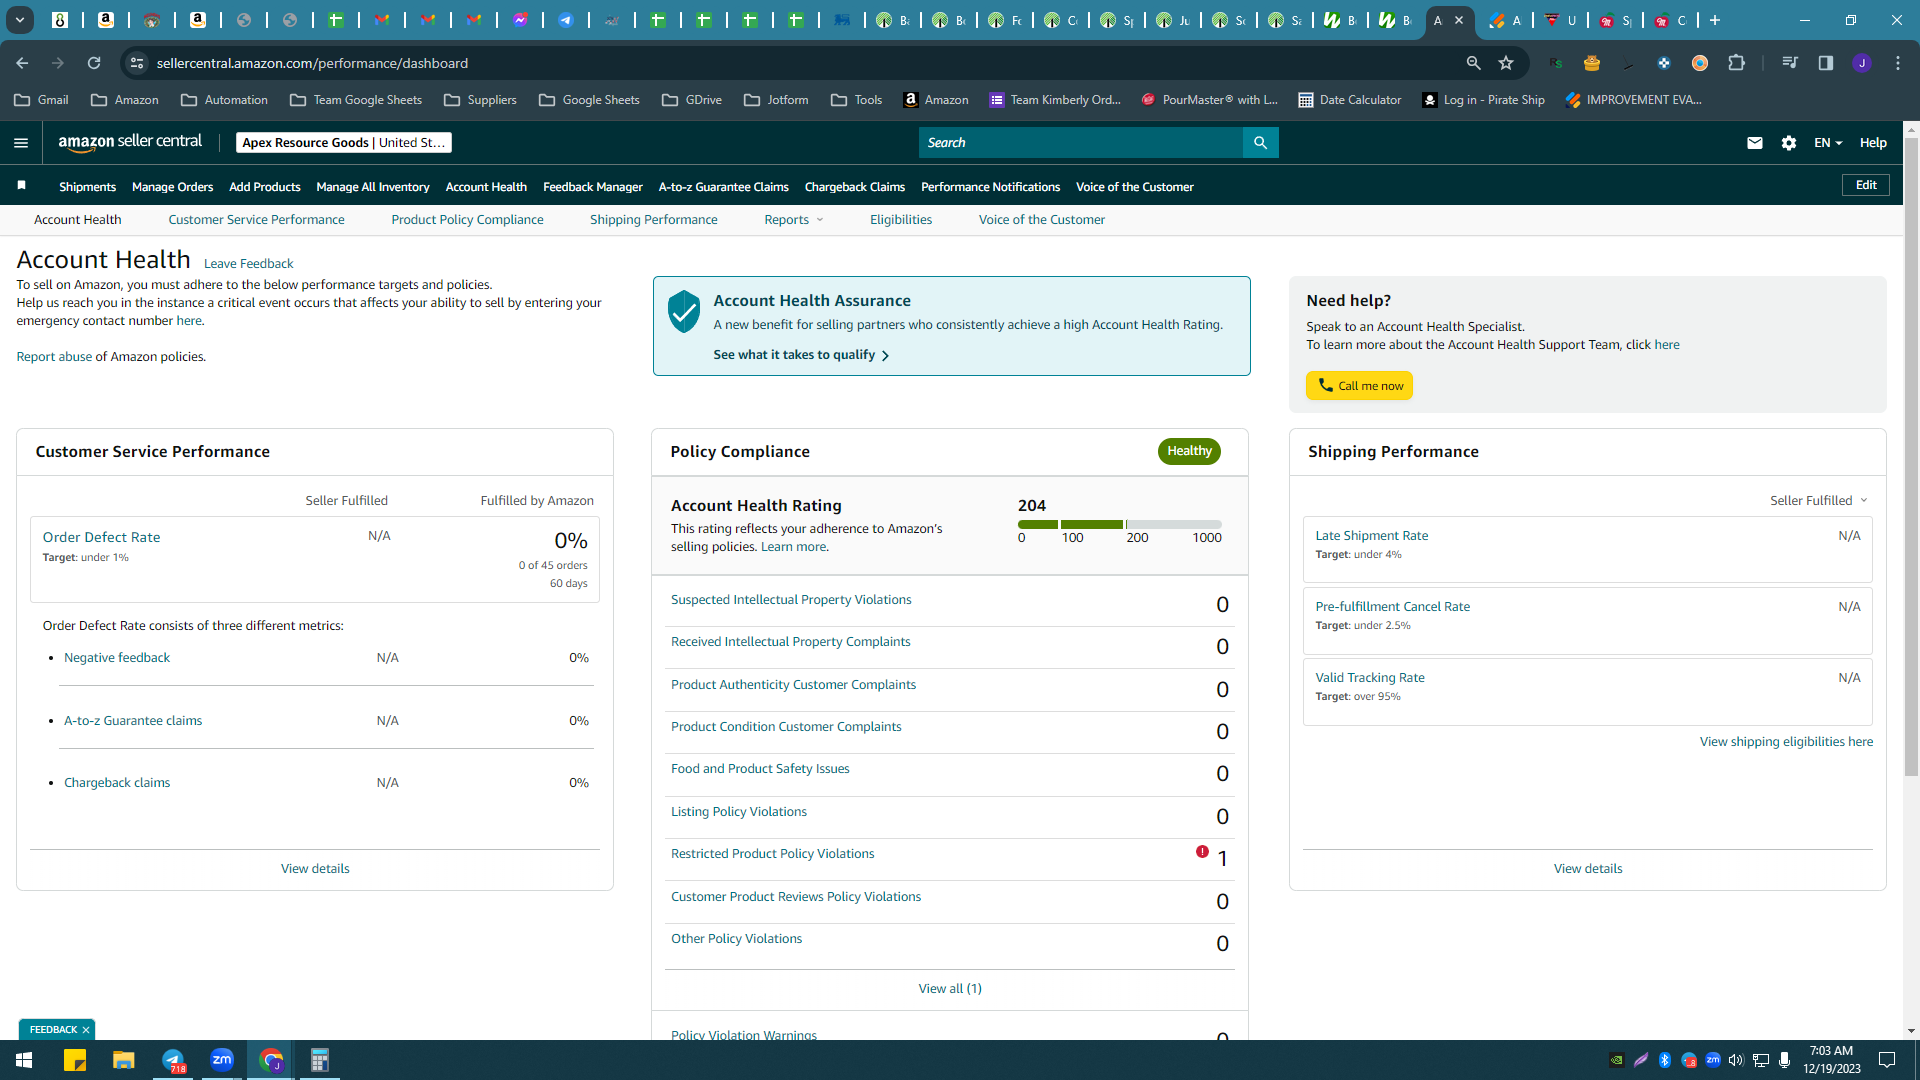Open Performance Notifications menu item
This screenshot has height=1080, width=1920.
pos(990,187)
